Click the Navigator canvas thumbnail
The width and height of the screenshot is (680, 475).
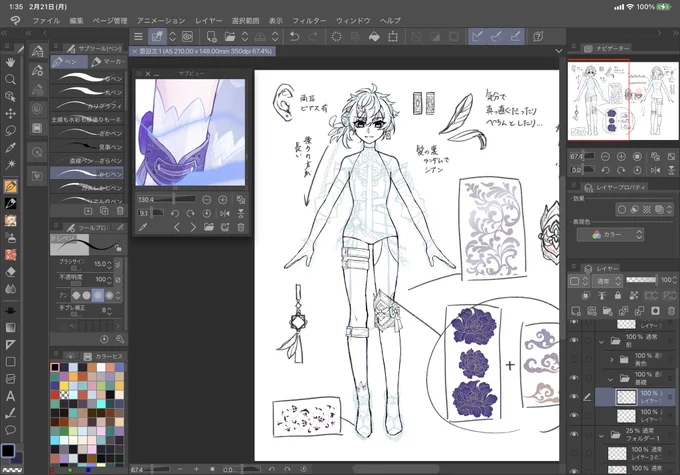tap(623, 100)
